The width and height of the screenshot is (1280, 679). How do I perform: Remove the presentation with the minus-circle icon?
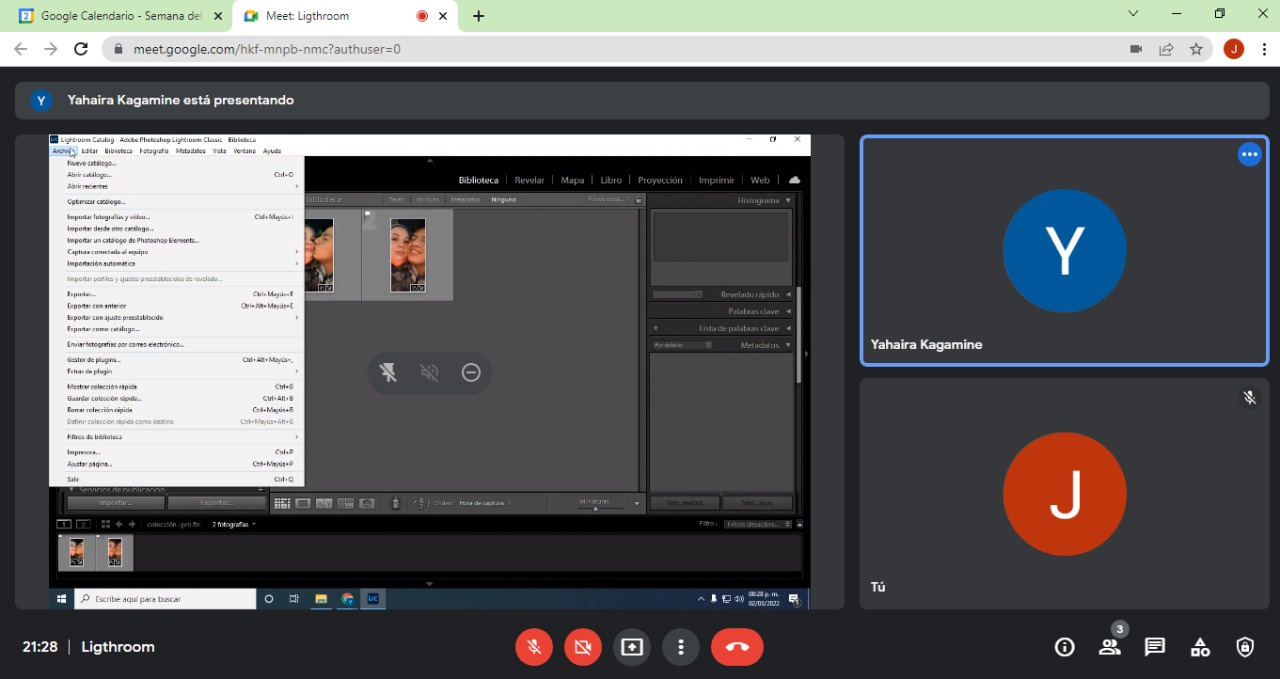coord(471,372)
